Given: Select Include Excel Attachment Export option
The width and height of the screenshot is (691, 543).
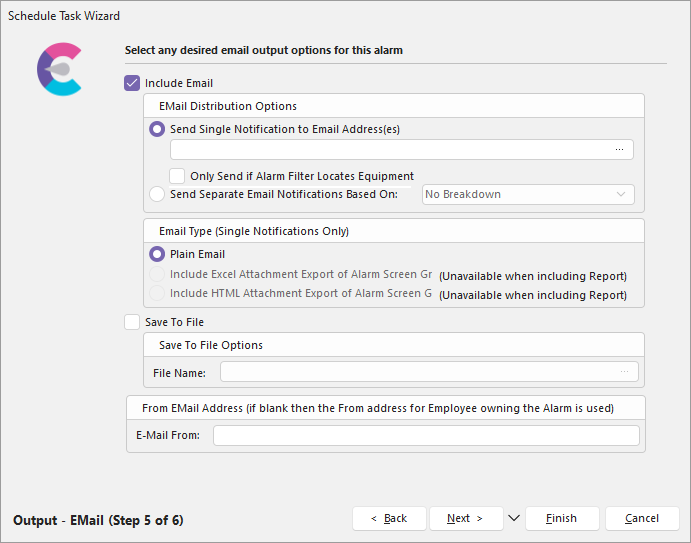Looking at the screenshot, I should coord(156,274).
